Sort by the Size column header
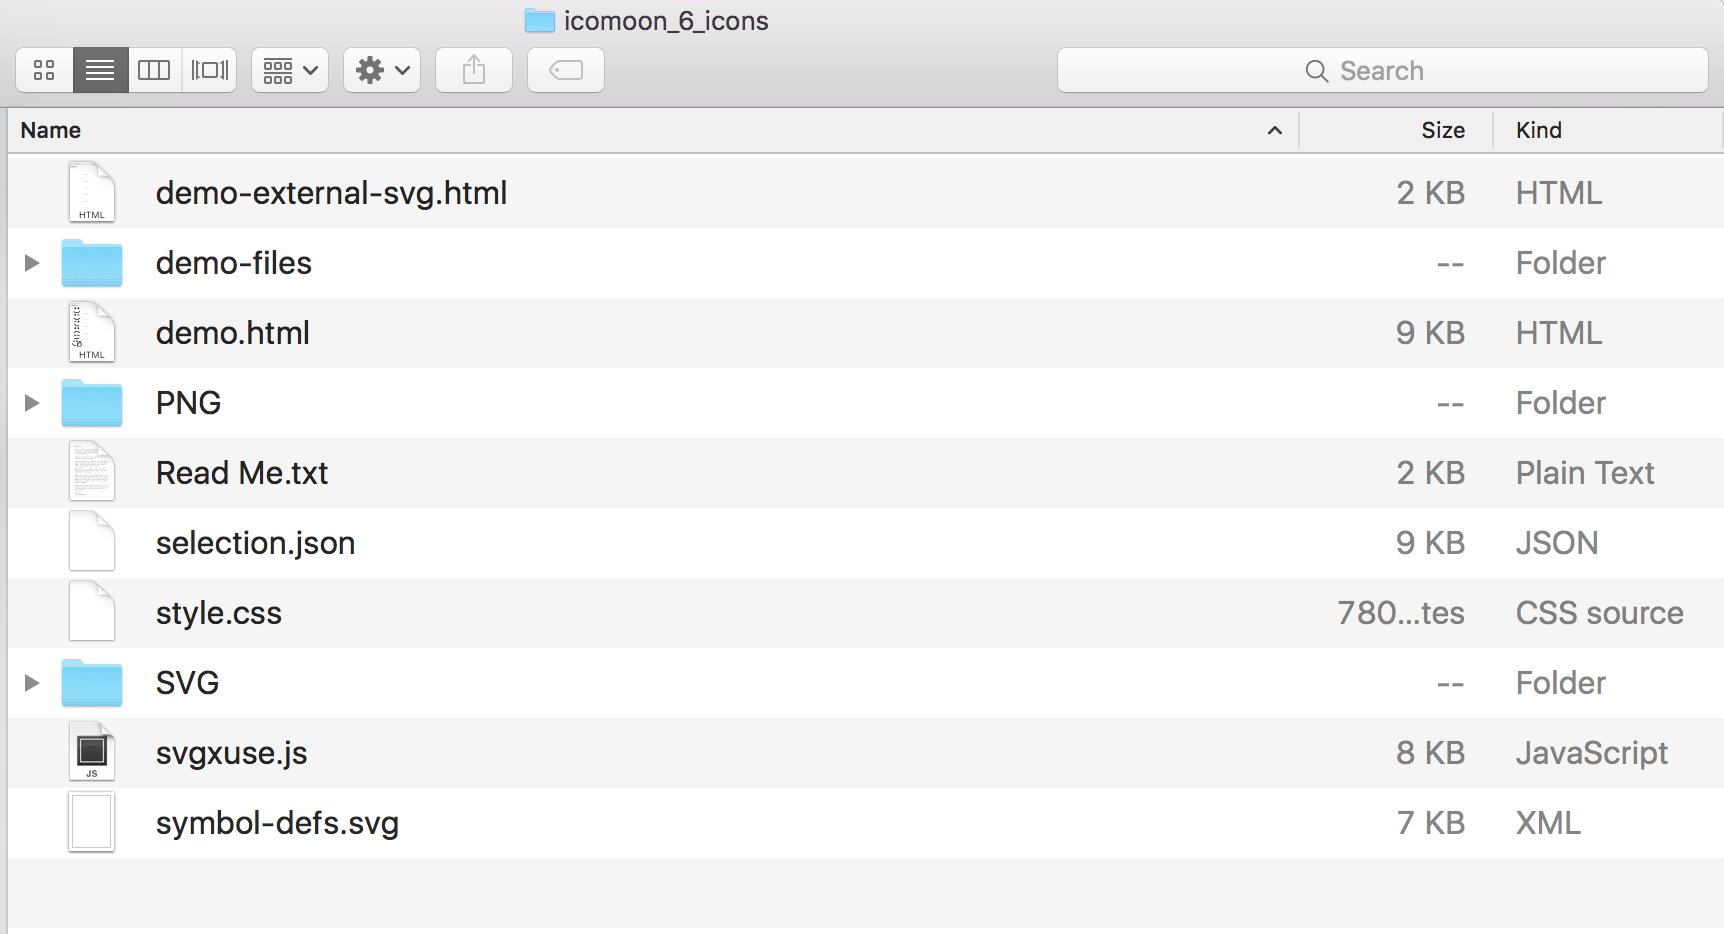 (1442, 130)
